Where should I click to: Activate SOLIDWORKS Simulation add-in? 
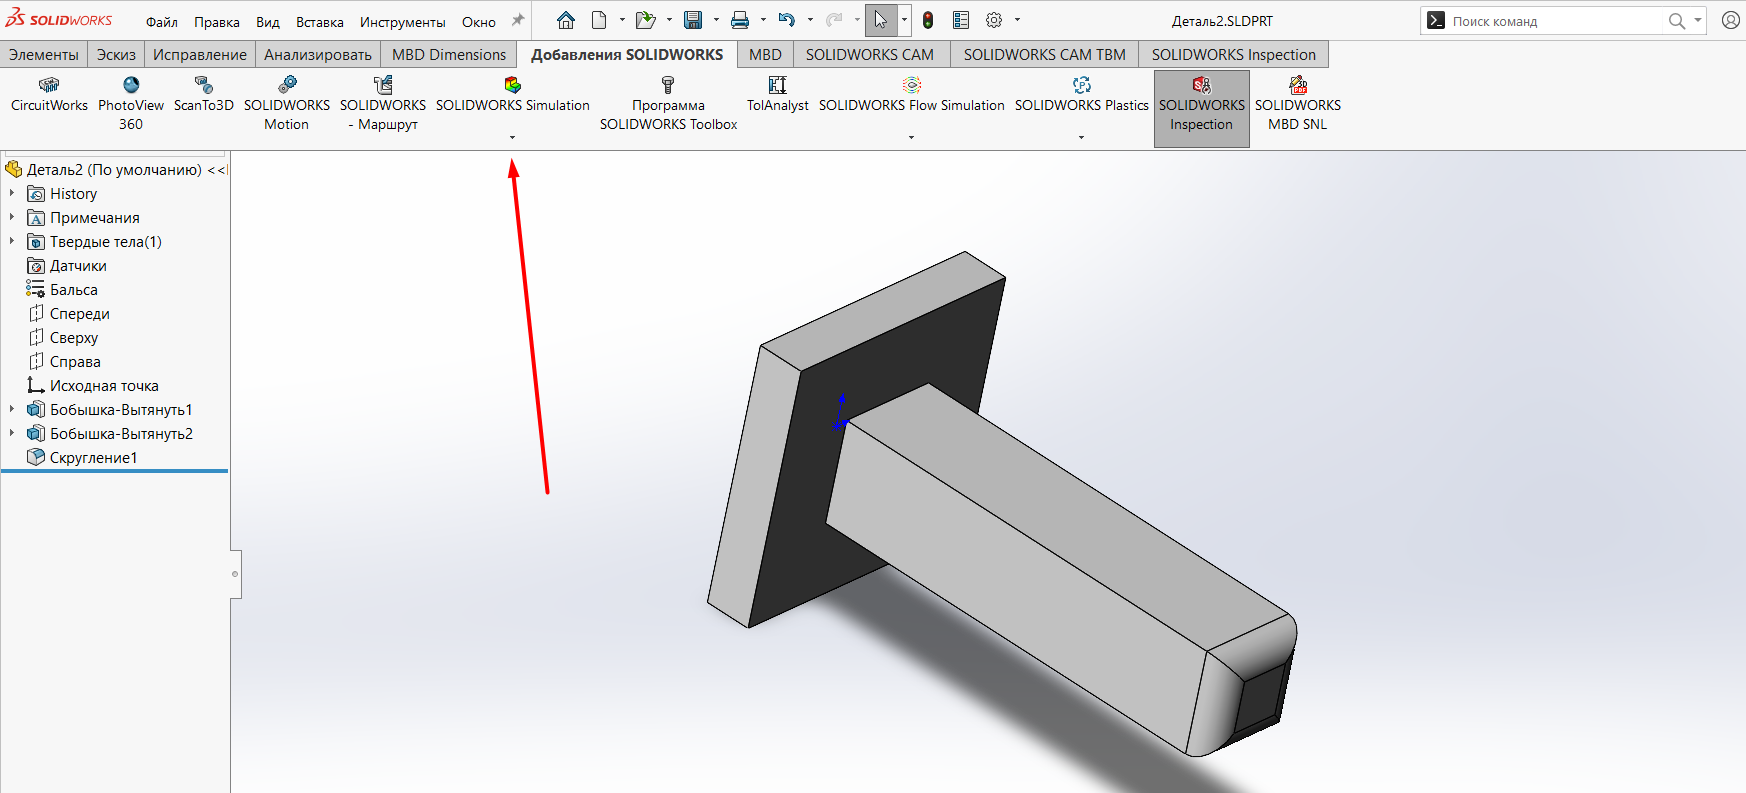point(512,95)
